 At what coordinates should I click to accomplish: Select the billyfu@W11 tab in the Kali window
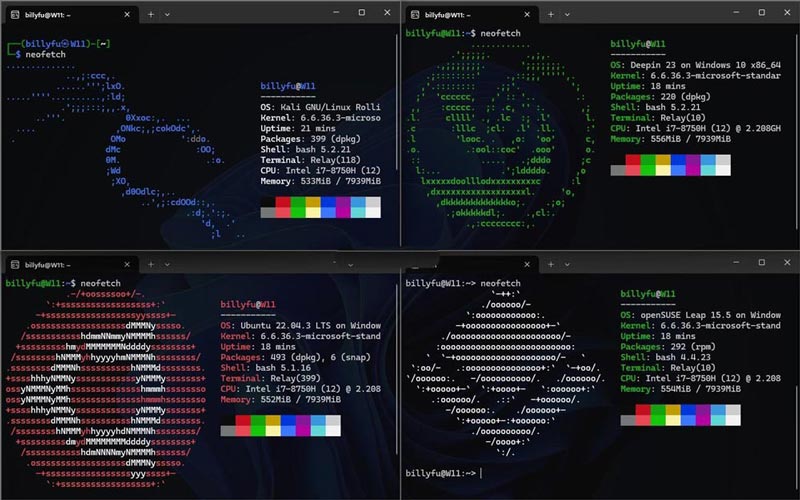click(65, 15)
